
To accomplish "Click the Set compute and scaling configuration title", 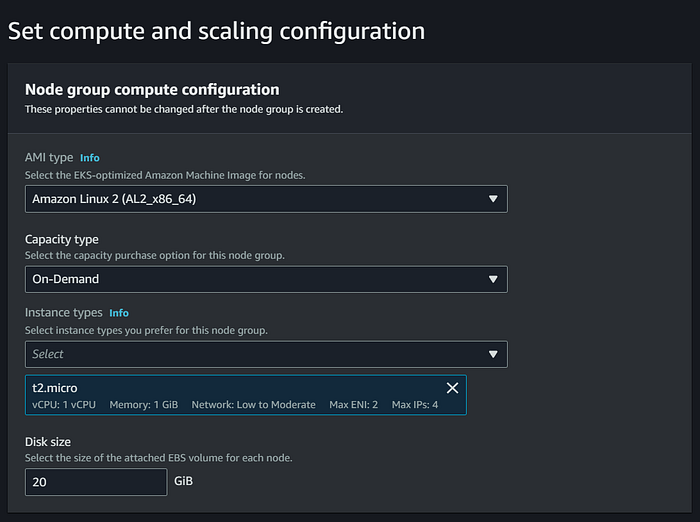I will (x=216, y=31).
